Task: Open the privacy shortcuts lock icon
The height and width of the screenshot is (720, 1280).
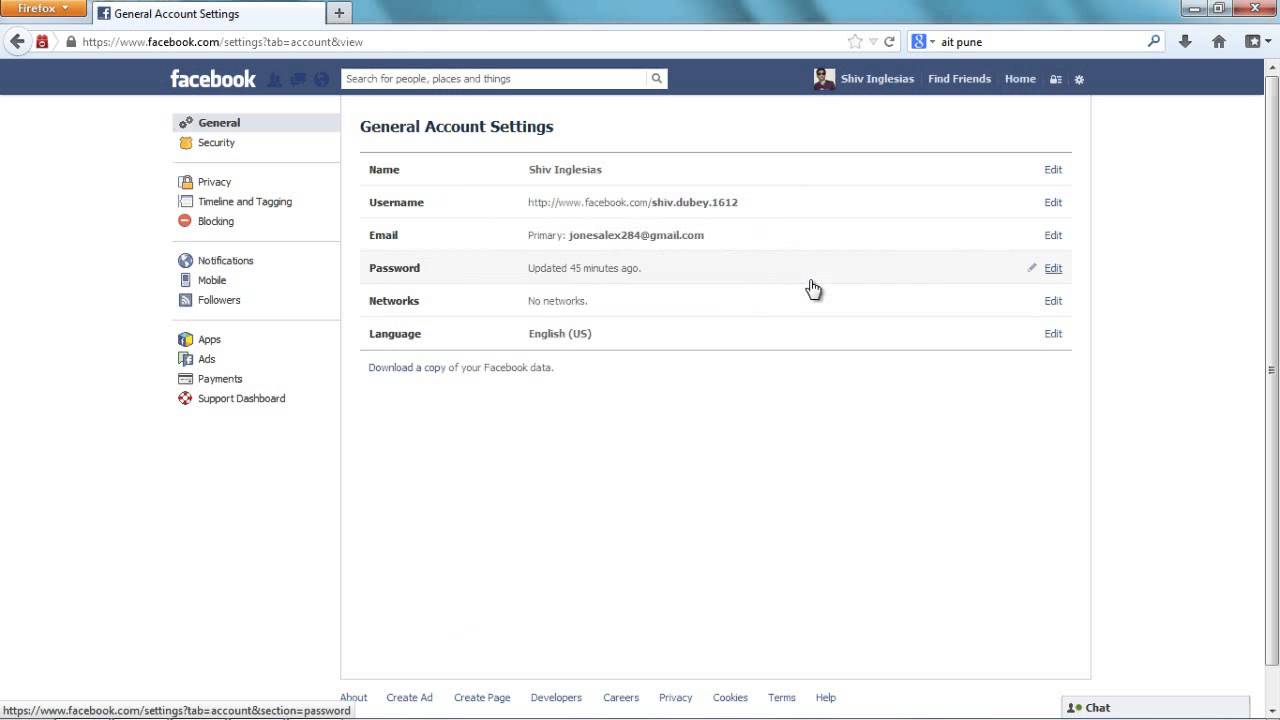Action: click(x=1055, y=79)
